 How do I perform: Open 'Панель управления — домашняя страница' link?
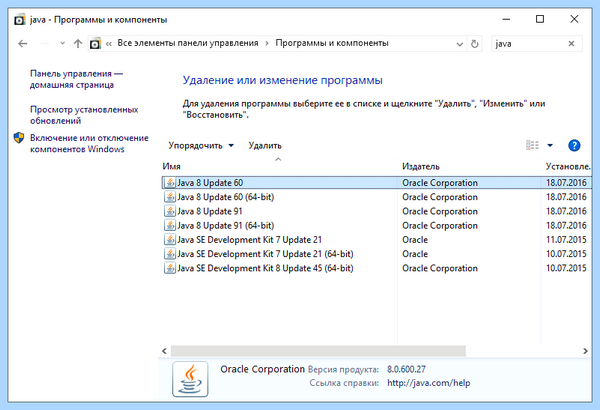point(77,79)
